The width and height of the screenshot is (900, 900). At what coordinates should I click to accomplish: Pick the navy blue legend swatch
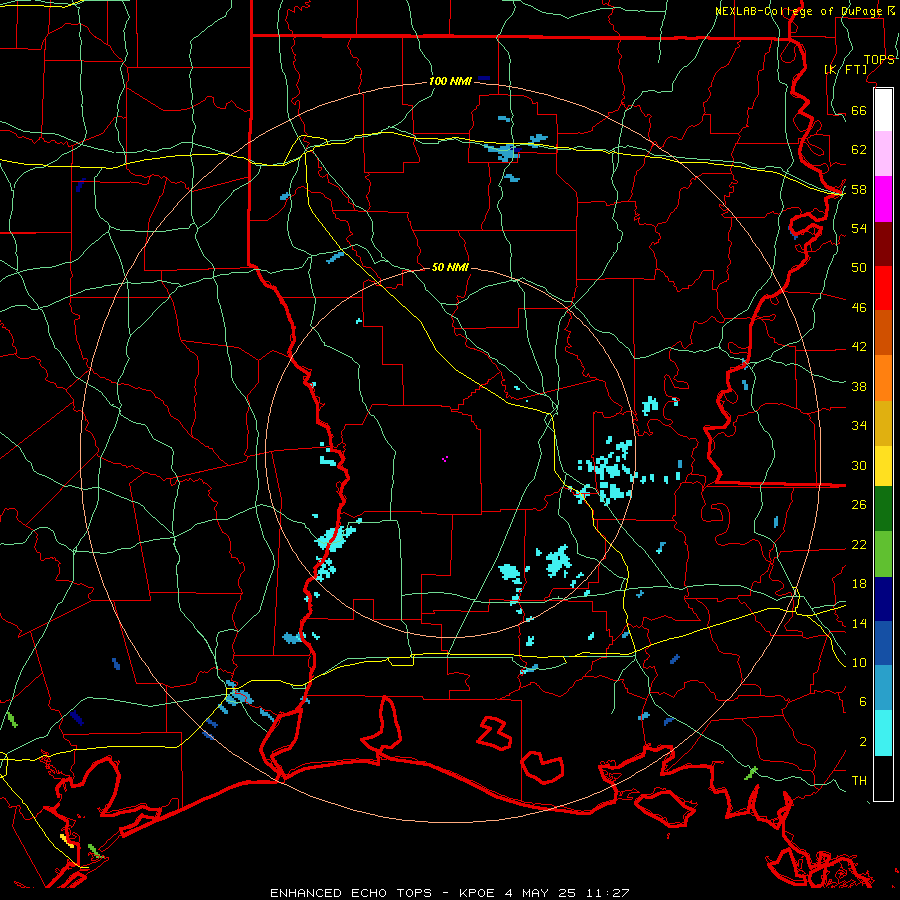tap(883, 599)
